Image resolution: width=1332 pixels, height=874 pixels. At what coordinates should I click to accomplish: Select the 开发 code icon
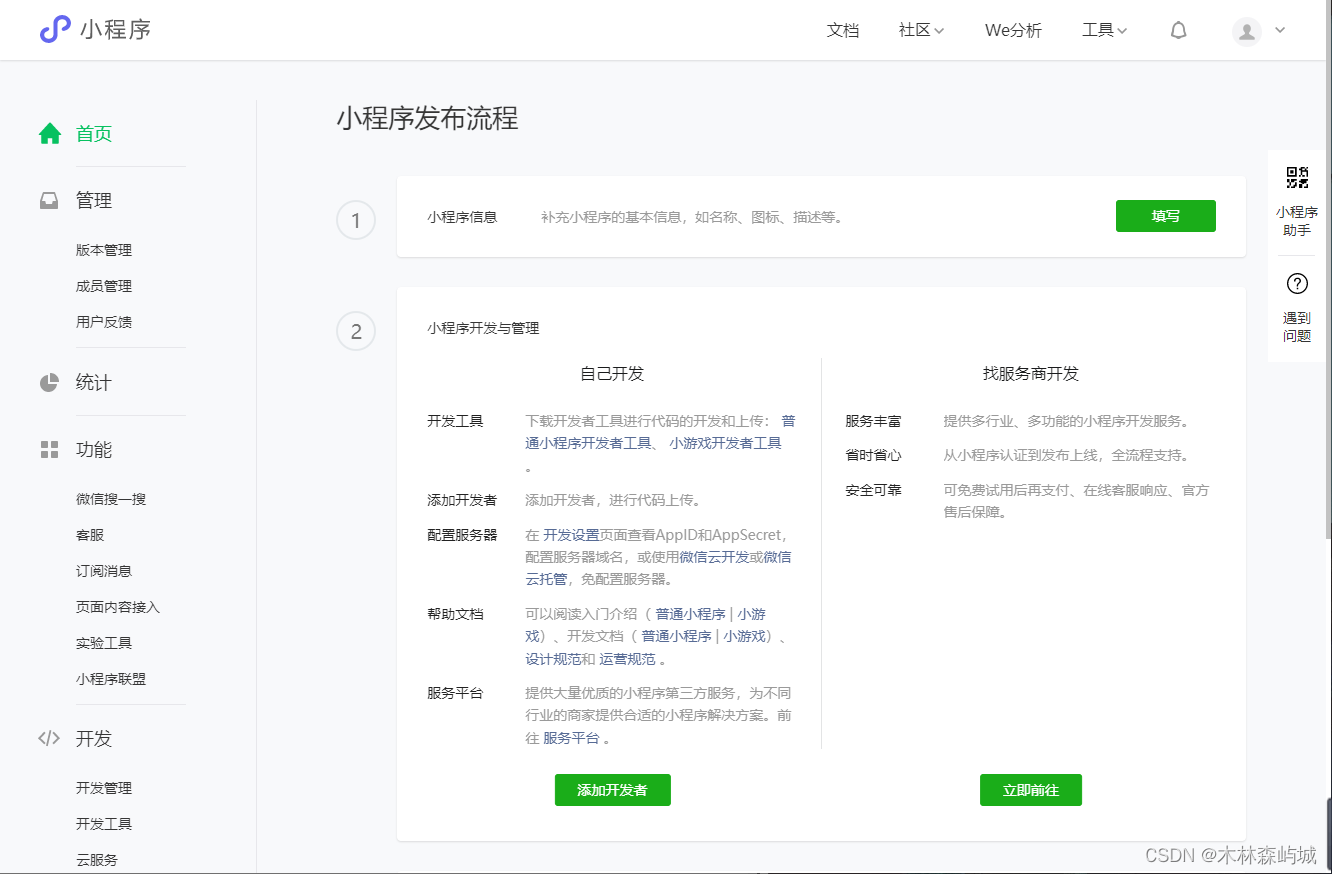[49, 738]
